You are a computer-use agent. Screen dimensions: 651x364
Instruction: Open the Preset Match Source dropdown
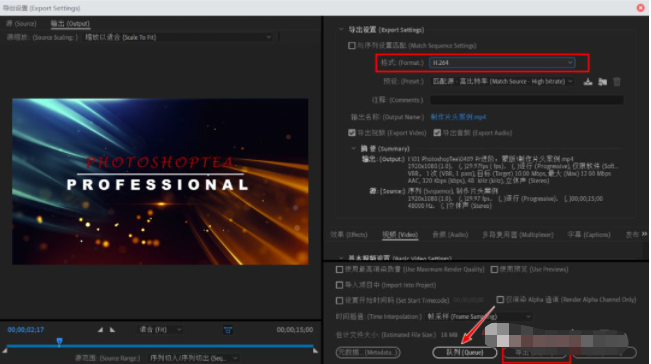502,81
